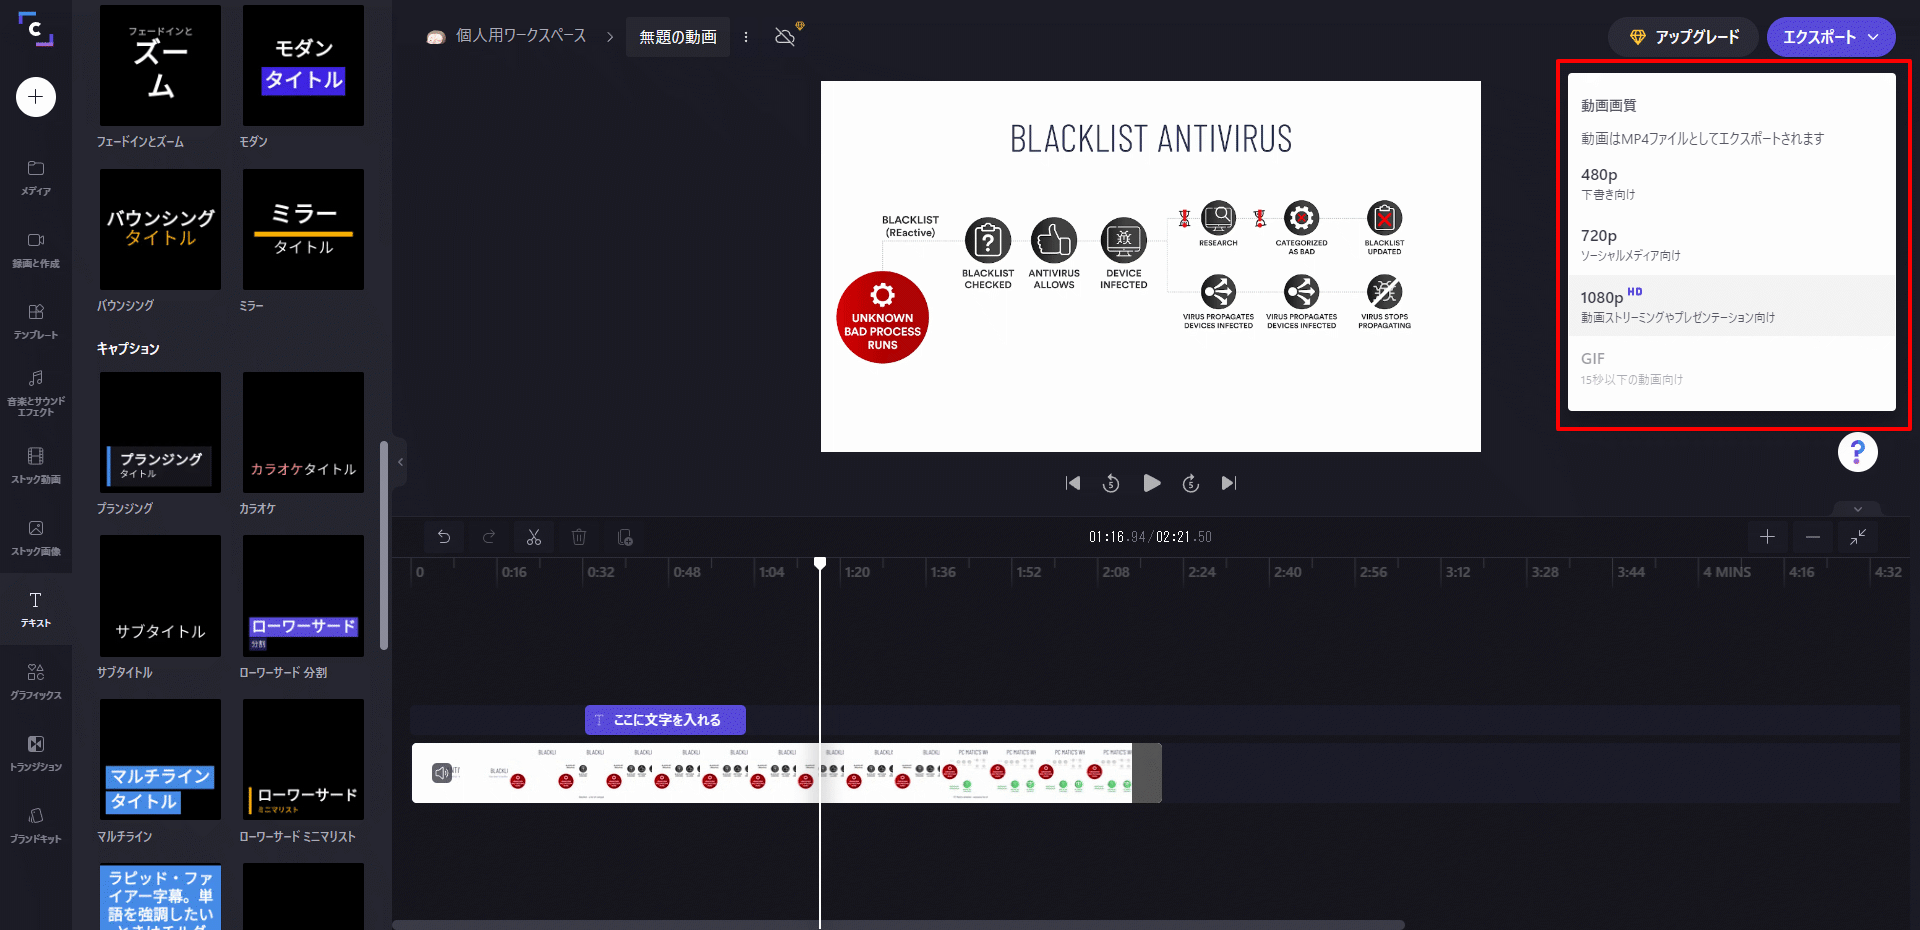Open the メディア panel in the sidebar
Image resolution: width=1920 pixels, height=930 pixels.
36,177
